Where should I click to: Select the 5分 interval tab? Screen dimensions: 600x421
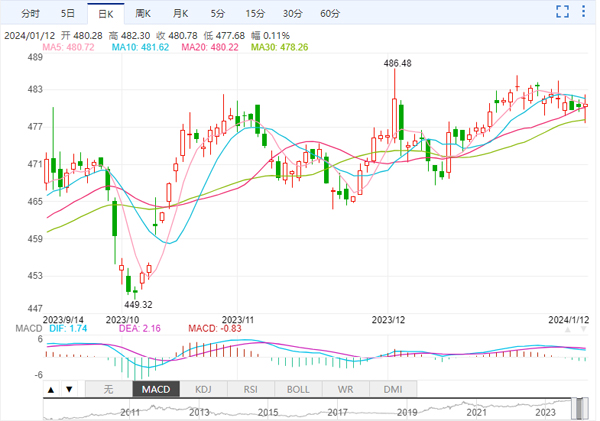(217, 14)
